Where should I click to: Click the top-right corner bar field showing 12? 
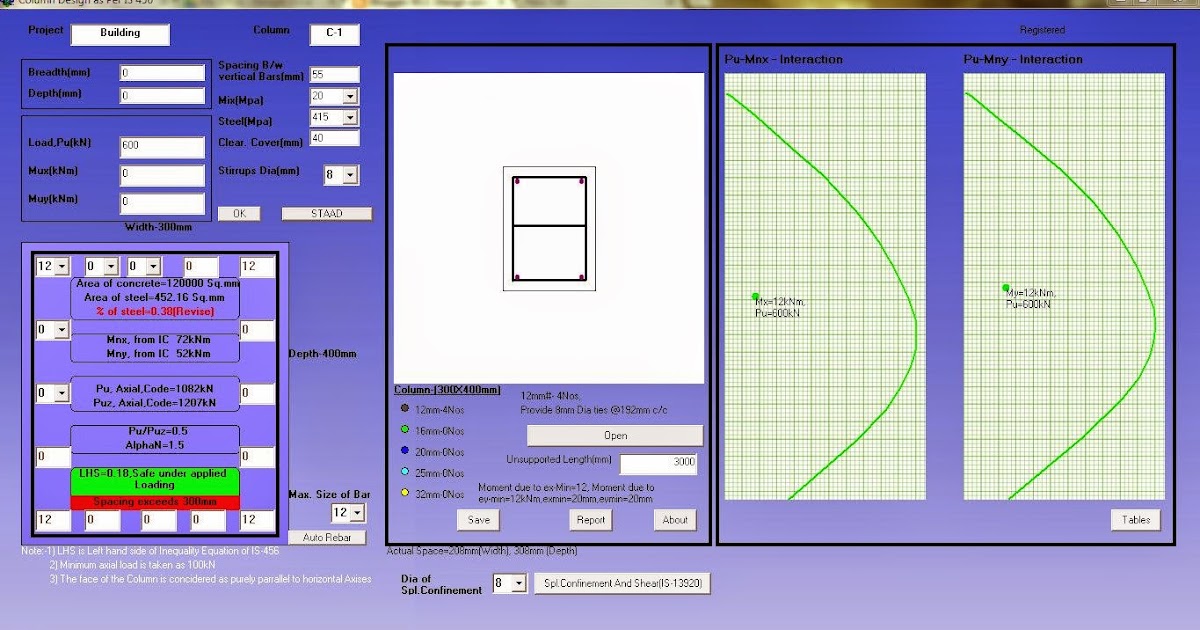pyautogui.click(x=257, y=266)
